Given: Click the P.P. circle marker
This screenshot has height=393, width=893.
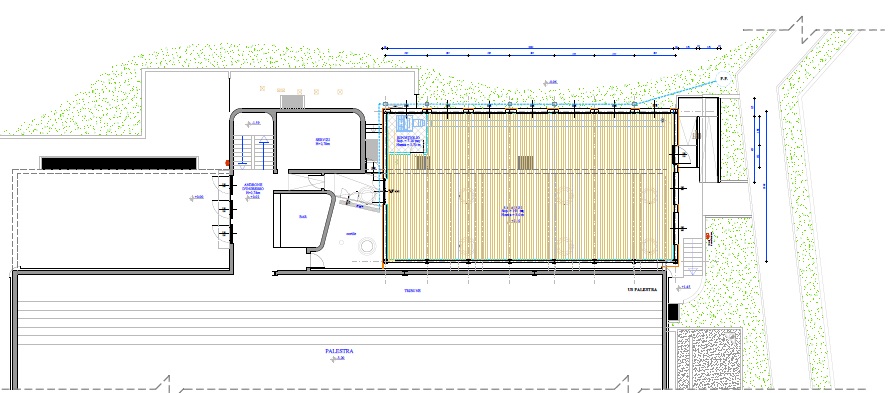Looking at the screenshot, I should (724, 79).
